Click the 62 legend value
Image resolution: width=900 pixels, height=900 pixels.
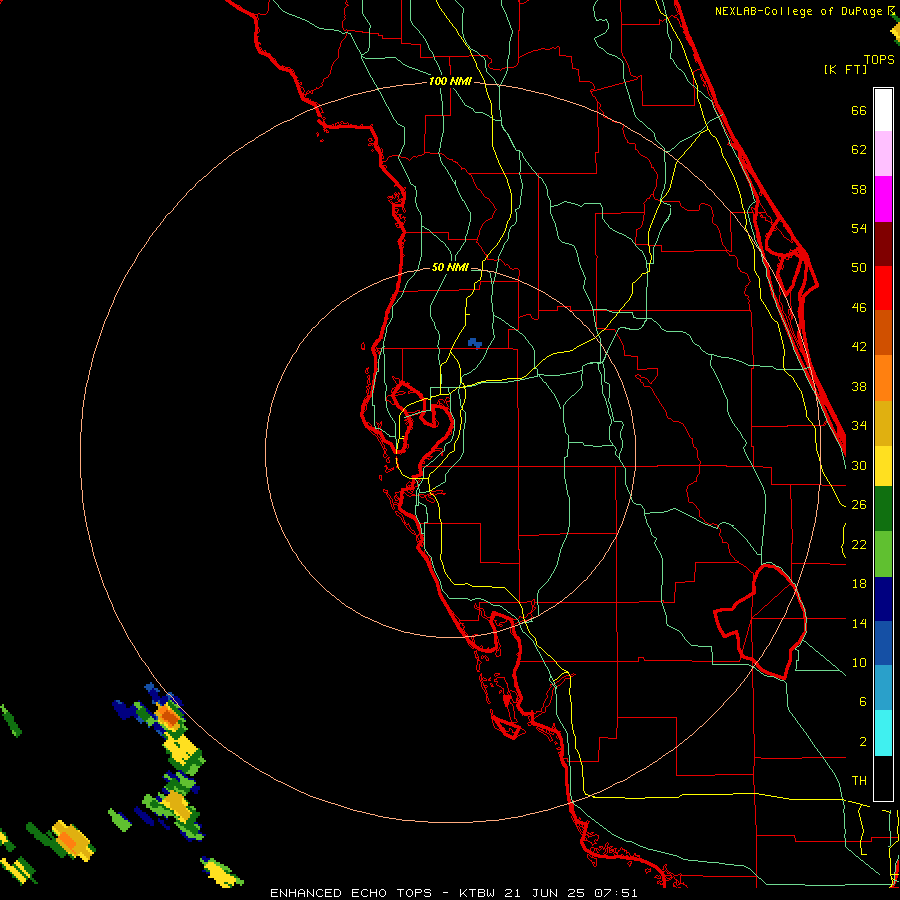[x=859, y=150]
